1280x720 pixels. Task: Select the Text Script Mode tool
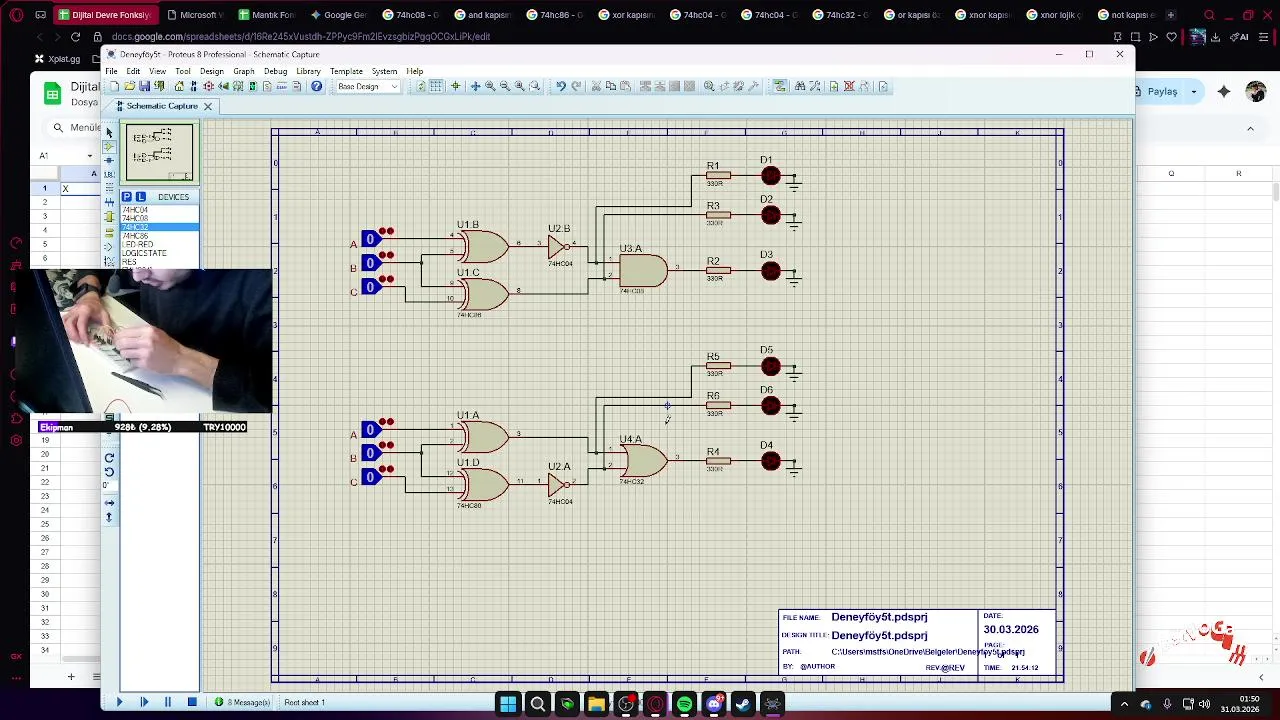pyautogui.click(x=109, y=189)
